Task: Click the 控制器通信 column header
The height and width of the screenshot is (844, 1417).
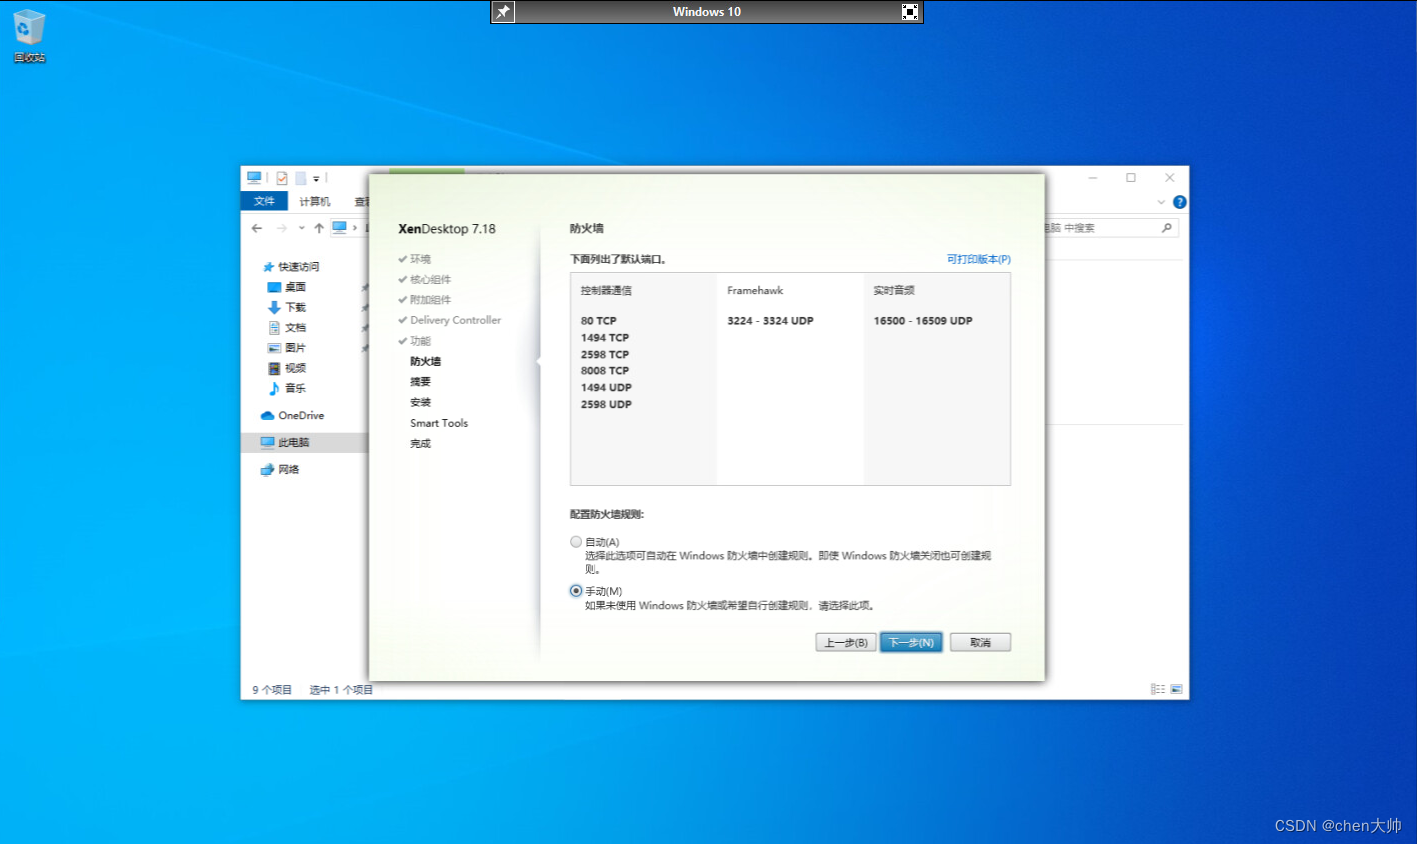Action: coord(606,290)
